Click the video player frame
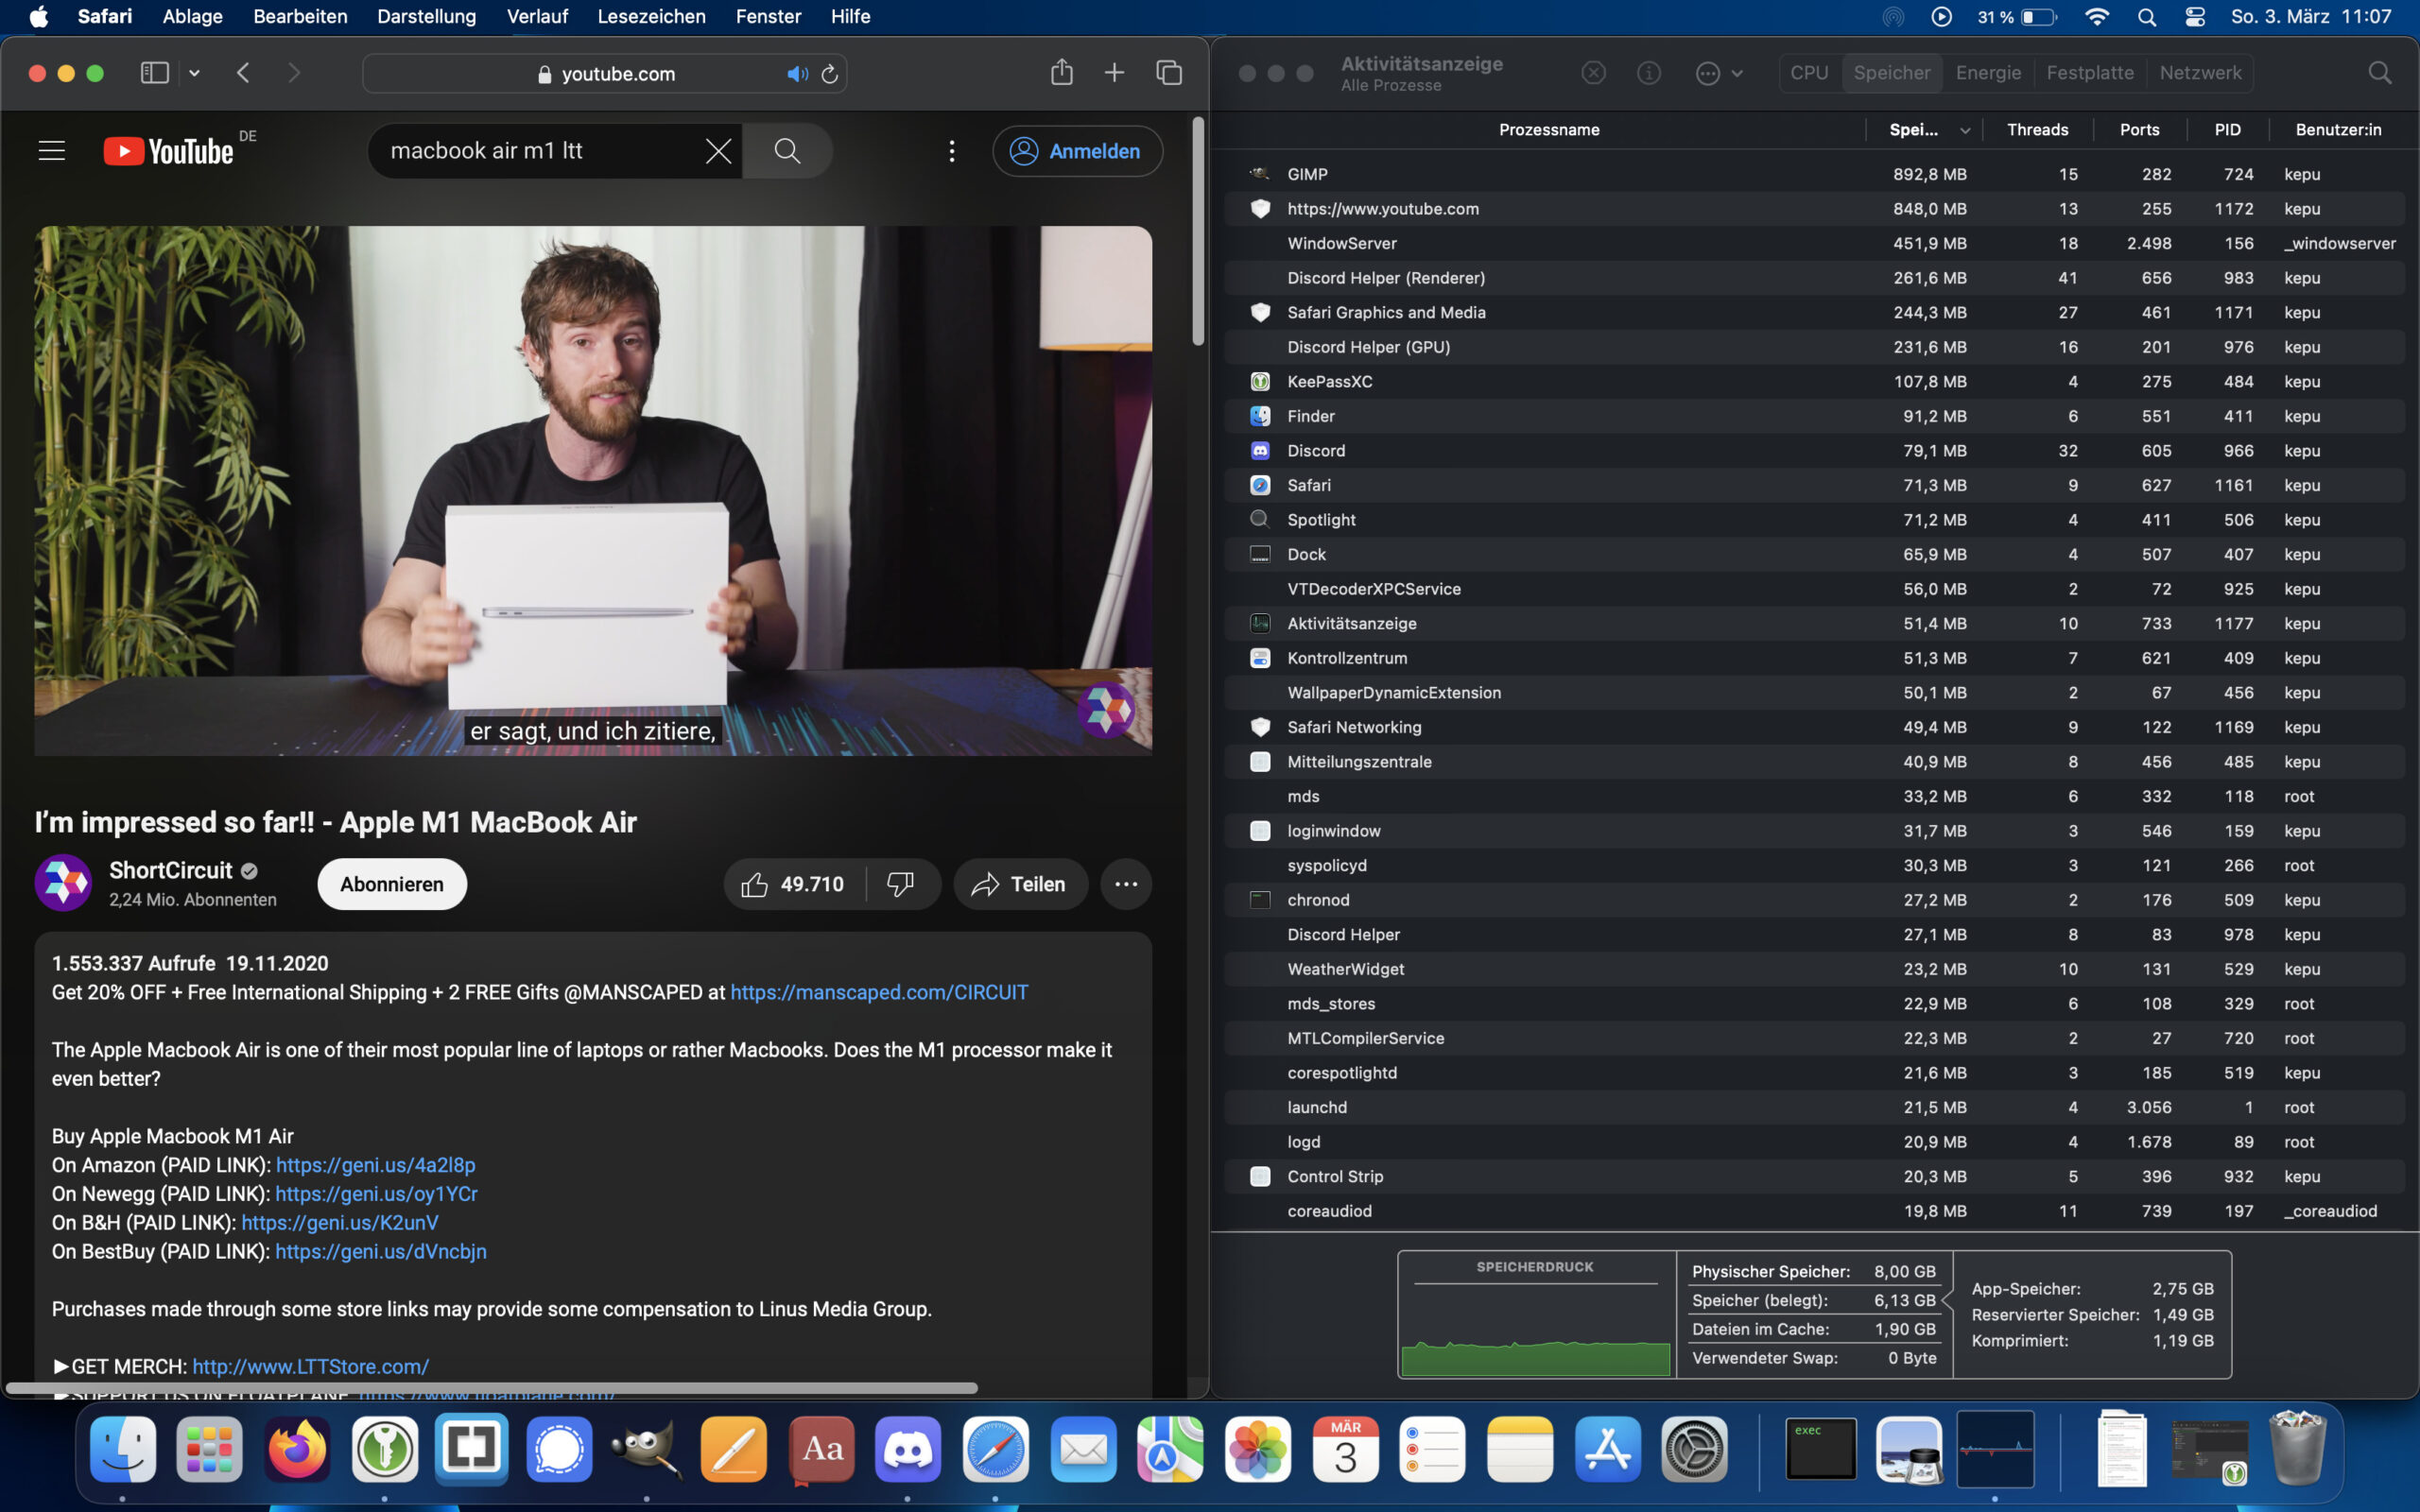 point(593,490)
